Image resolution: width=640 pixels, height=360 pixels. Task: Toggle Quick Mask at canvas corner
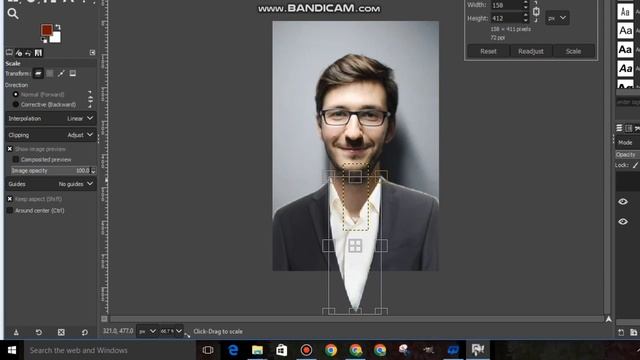point(104,319)
